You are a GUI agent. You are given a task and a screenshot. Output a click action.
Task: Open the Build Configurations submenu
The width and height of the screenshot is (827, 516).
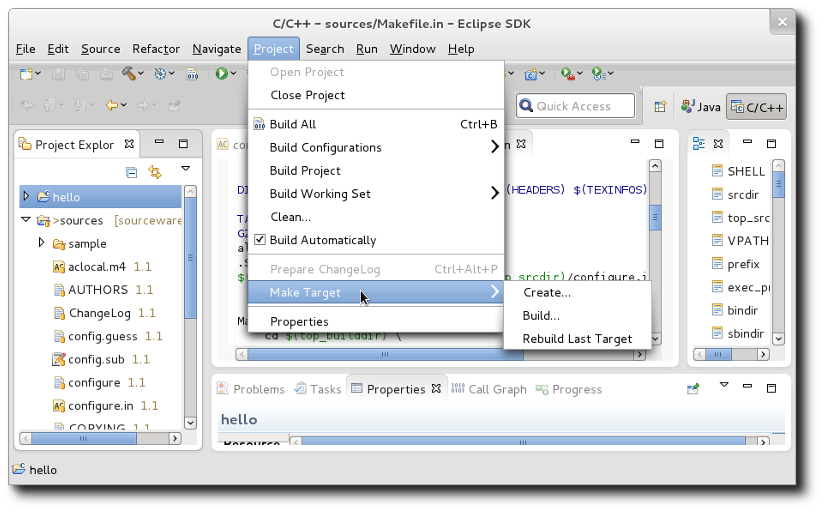(376, 147)
